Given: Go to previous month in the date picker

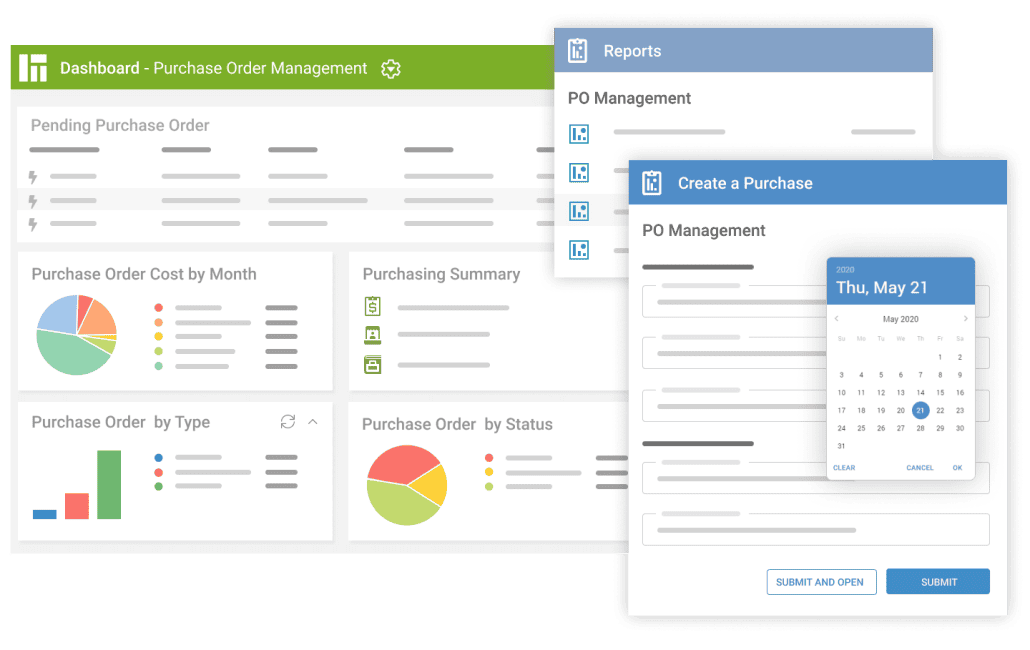Looking at the screenshot, I should tap(836, 318).
